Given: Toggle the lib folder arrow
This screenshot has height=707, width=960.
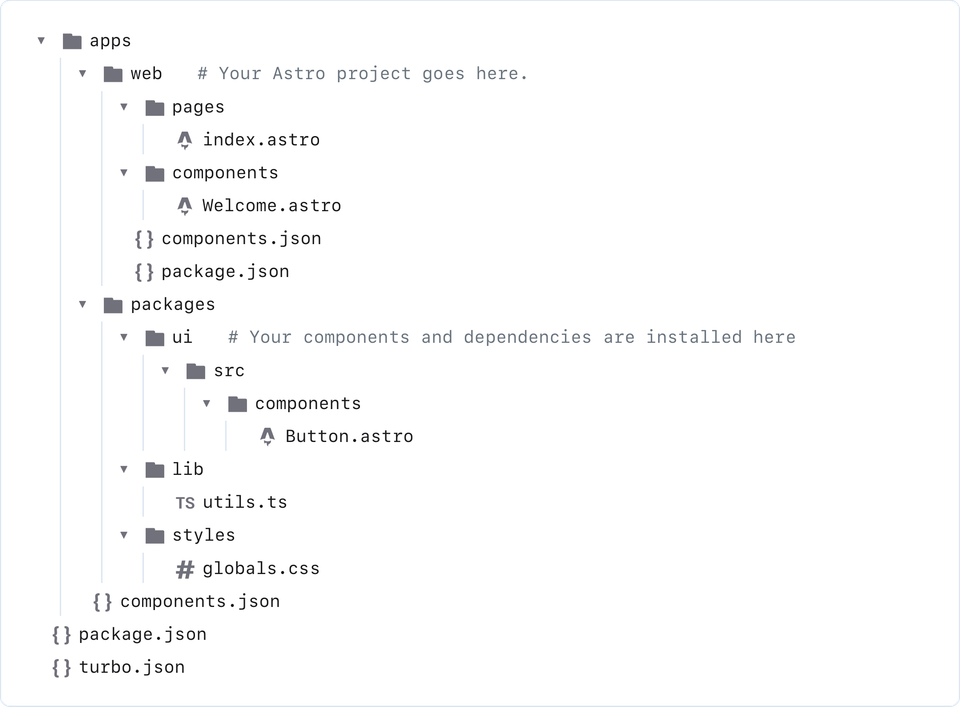Looking at the screenshot, I should [x=124, y=470].
